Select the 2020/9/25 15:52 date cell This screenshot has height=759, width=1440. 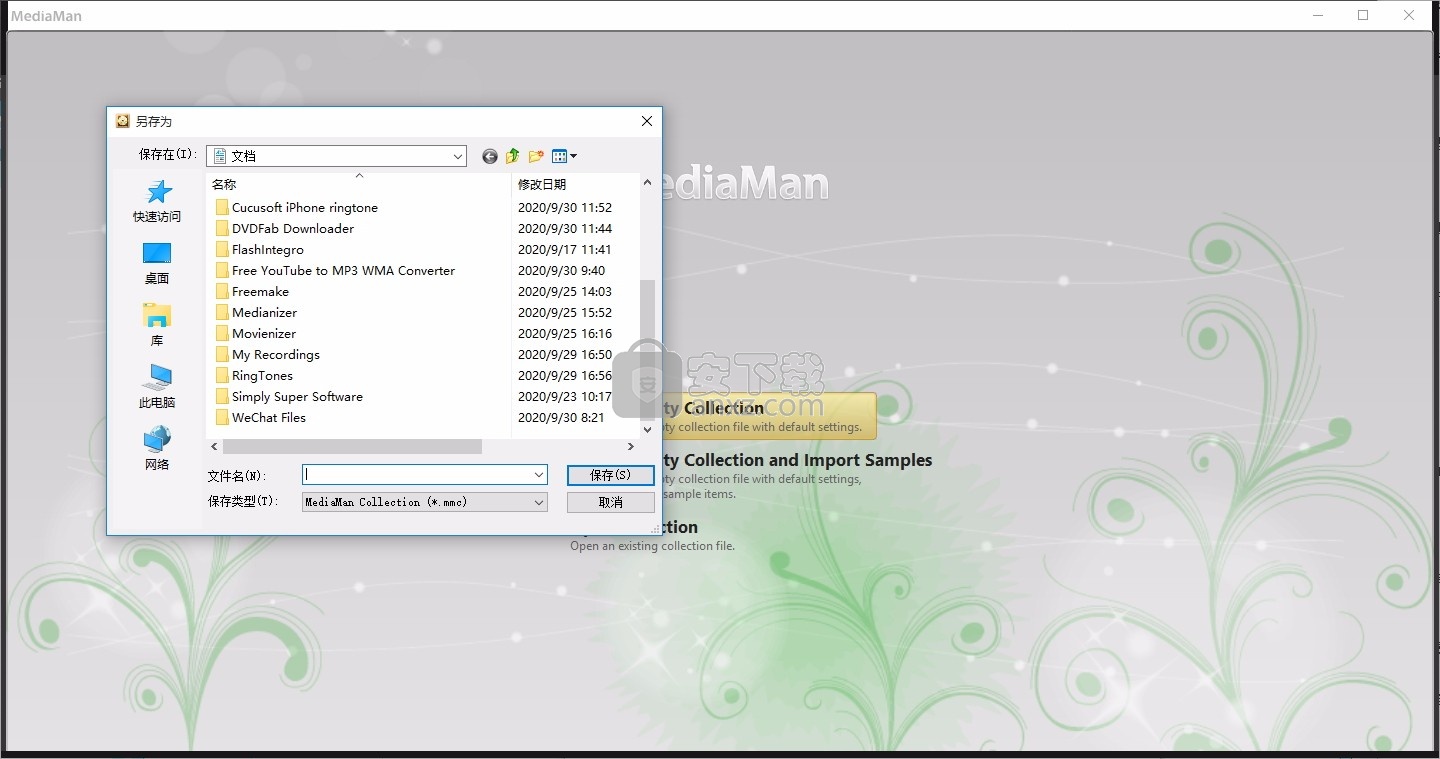pos(565,312)
